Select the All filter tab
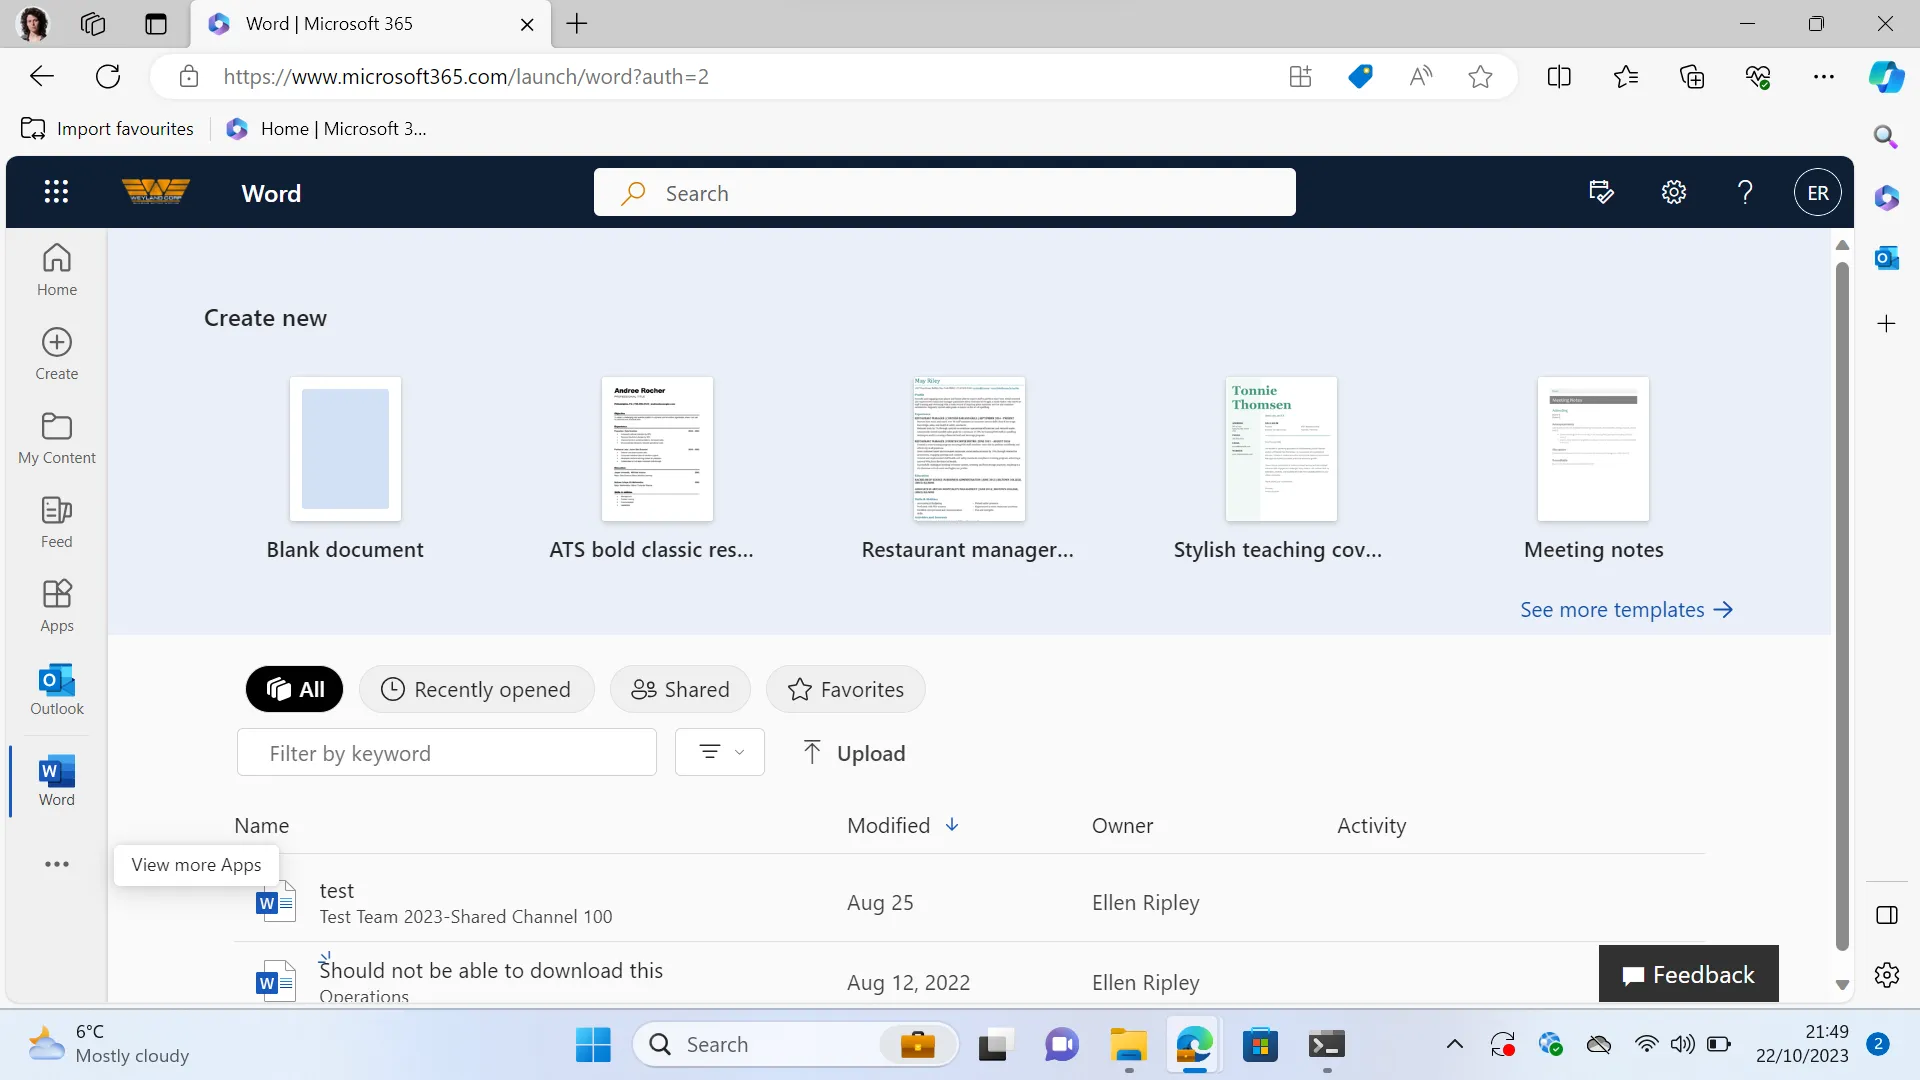 [294, 689]
